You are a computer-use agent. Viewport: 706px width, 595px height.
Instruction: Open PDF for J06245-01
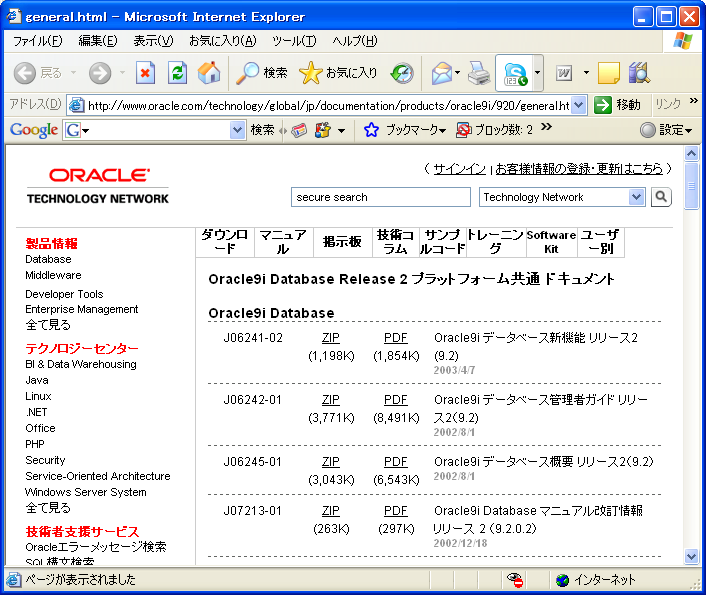click(x=396, y=462)
